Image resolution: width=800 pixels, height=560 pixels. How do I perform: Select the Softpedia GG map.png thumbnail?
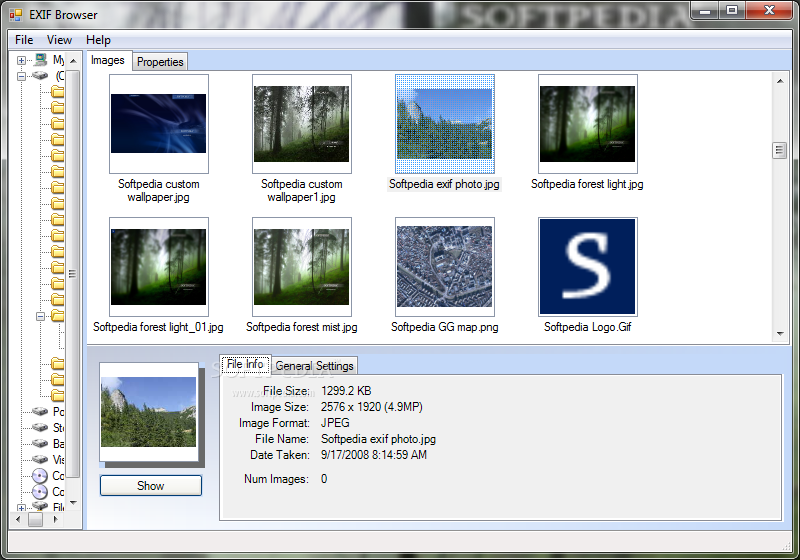[x=444, y=267]
